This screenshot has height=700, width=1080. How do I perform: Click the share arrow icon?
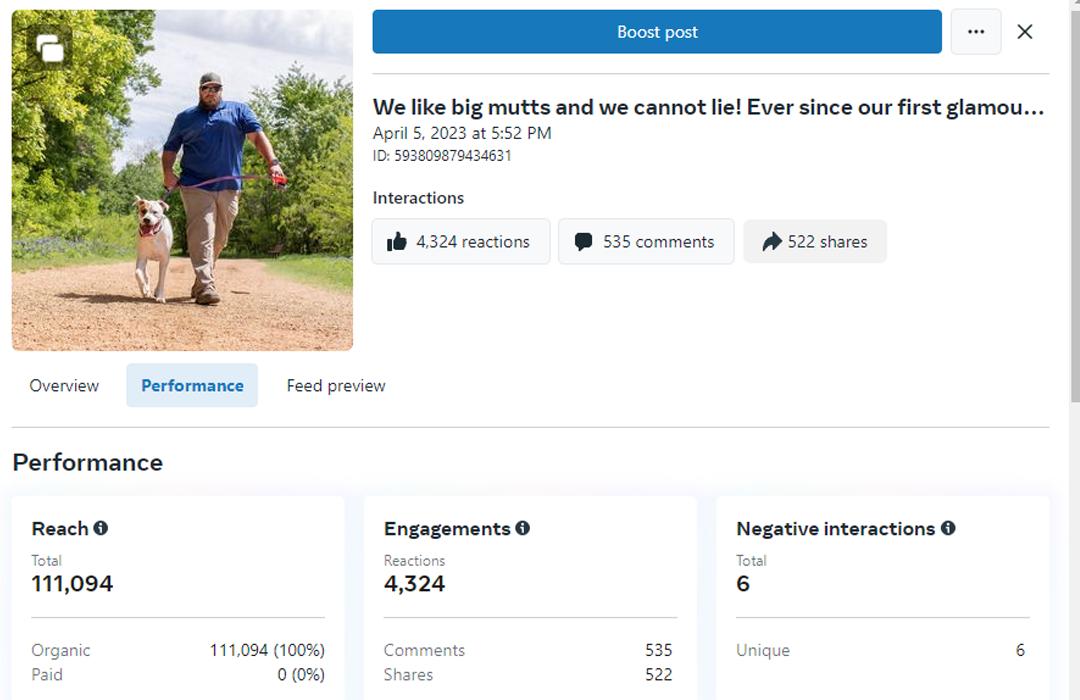tap(771, 242)
